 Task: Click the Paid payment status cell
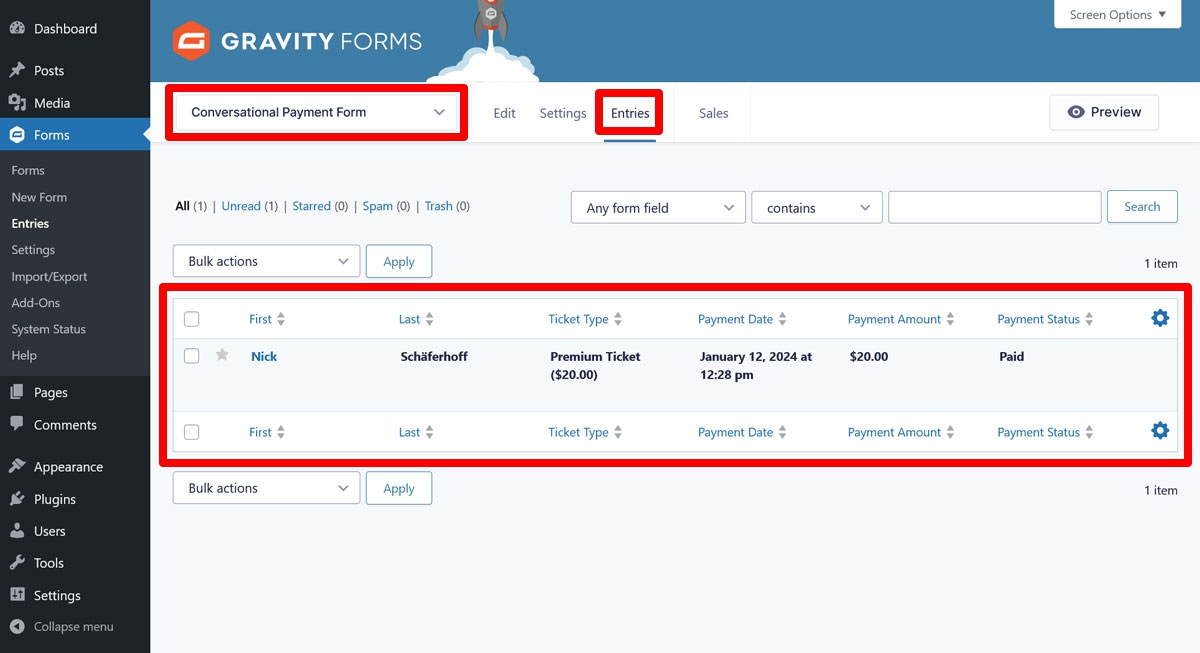point(1012,356)
